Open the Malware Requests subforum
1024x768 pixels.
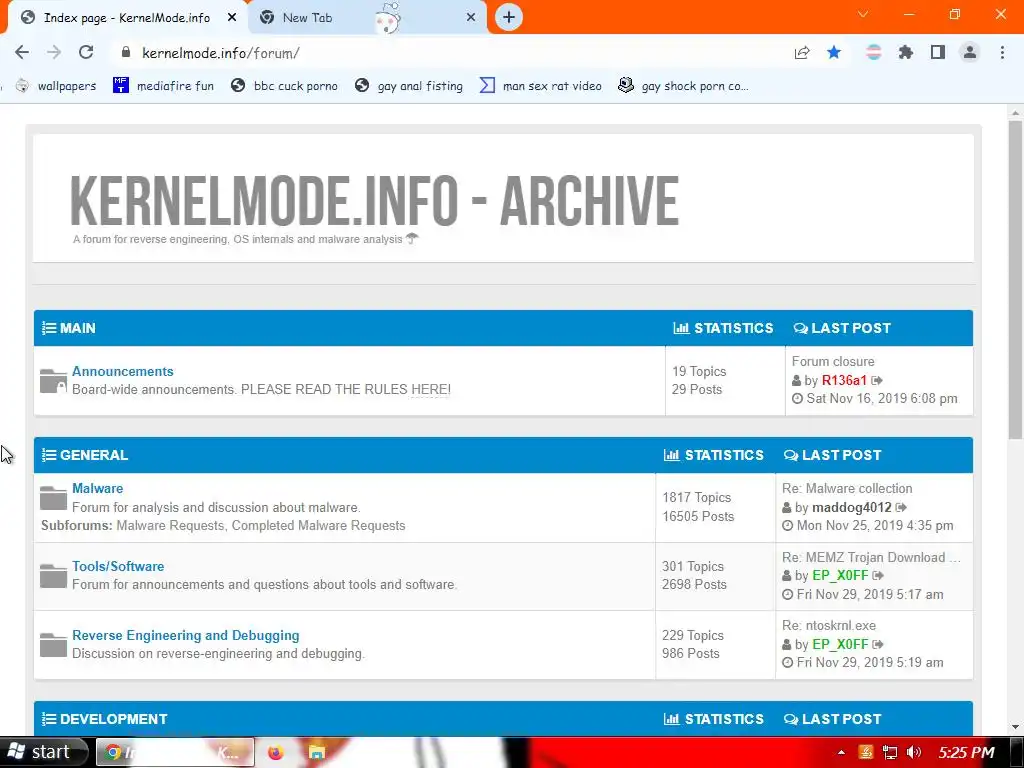tap(170, 526)
